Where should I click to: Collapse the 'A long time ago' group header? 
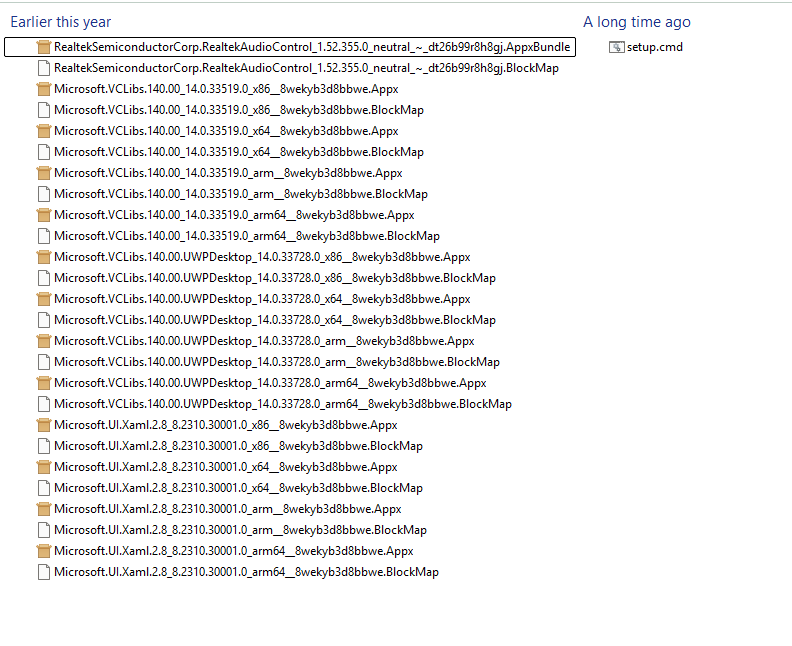(636, 22)
